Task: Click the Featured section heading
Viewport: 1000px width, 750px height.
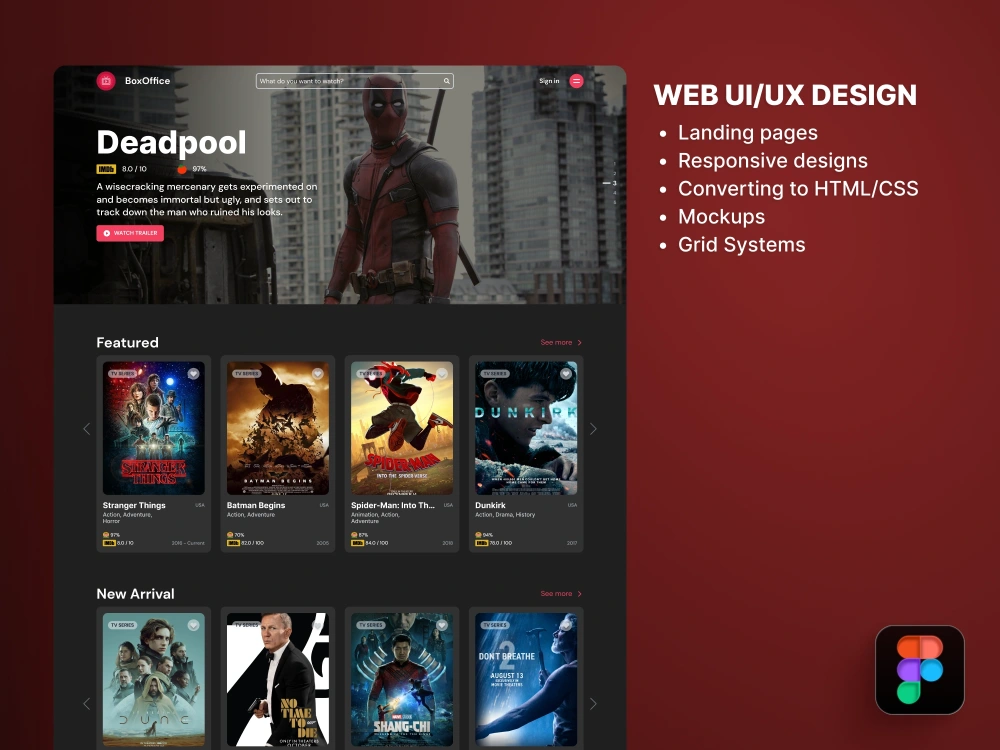Action: 128,342
